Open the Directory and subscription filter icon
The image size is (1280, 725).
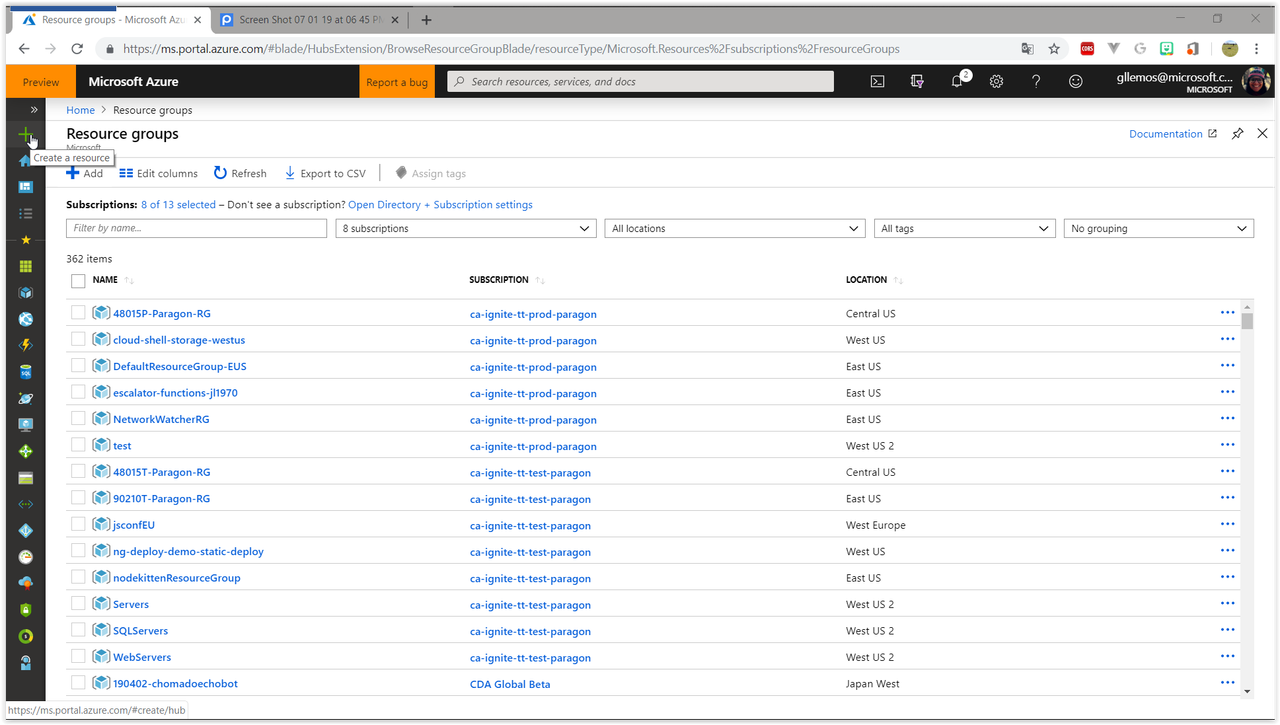click(917, 82)
